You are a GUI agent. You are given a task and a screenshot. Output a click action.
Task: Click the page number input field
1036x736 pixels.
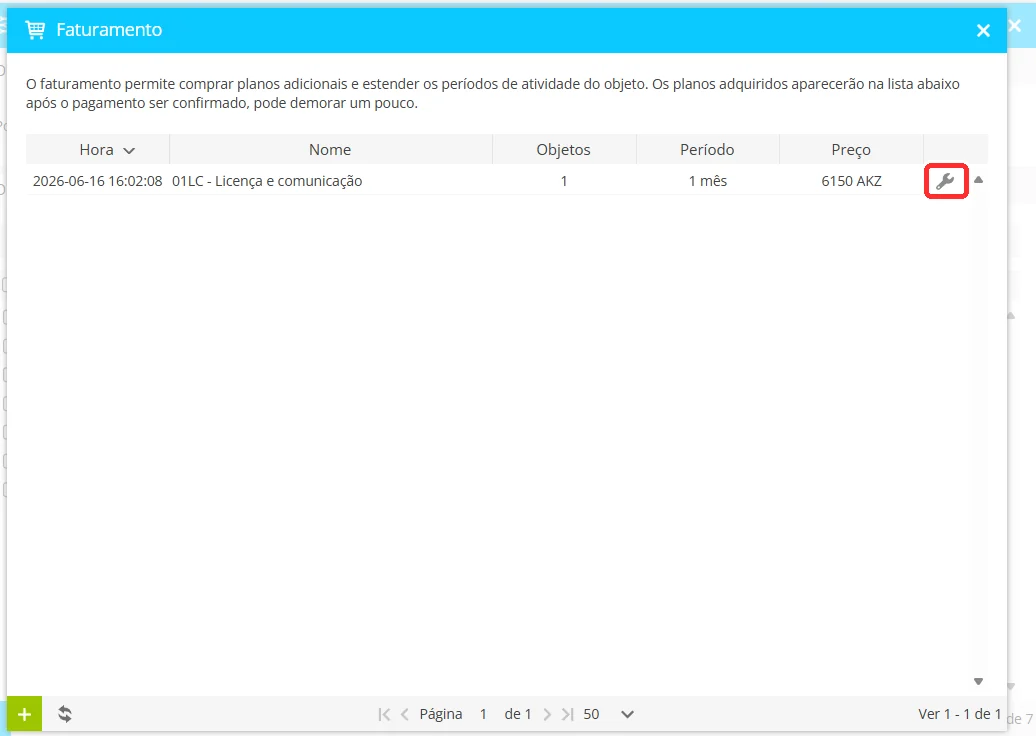(x=484, y=714)
